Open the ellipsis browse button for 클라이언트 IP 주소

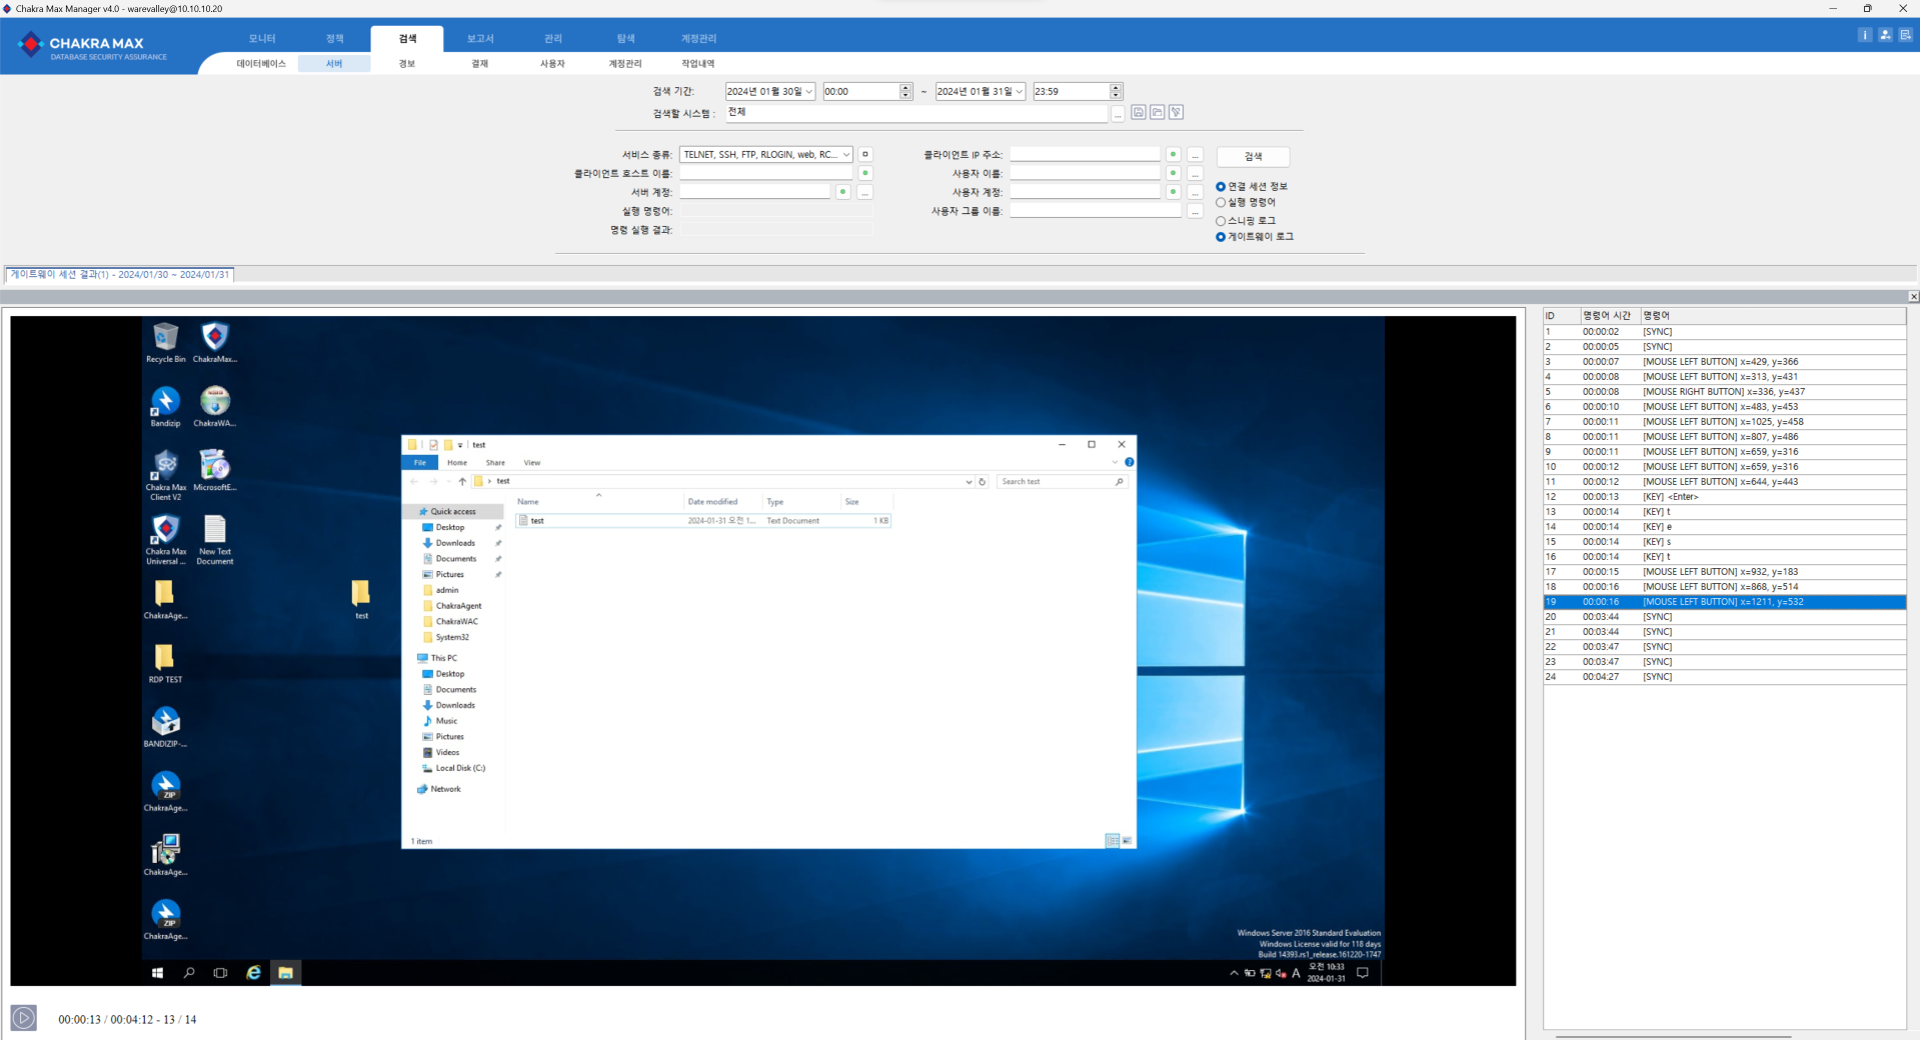[1195, 155]
